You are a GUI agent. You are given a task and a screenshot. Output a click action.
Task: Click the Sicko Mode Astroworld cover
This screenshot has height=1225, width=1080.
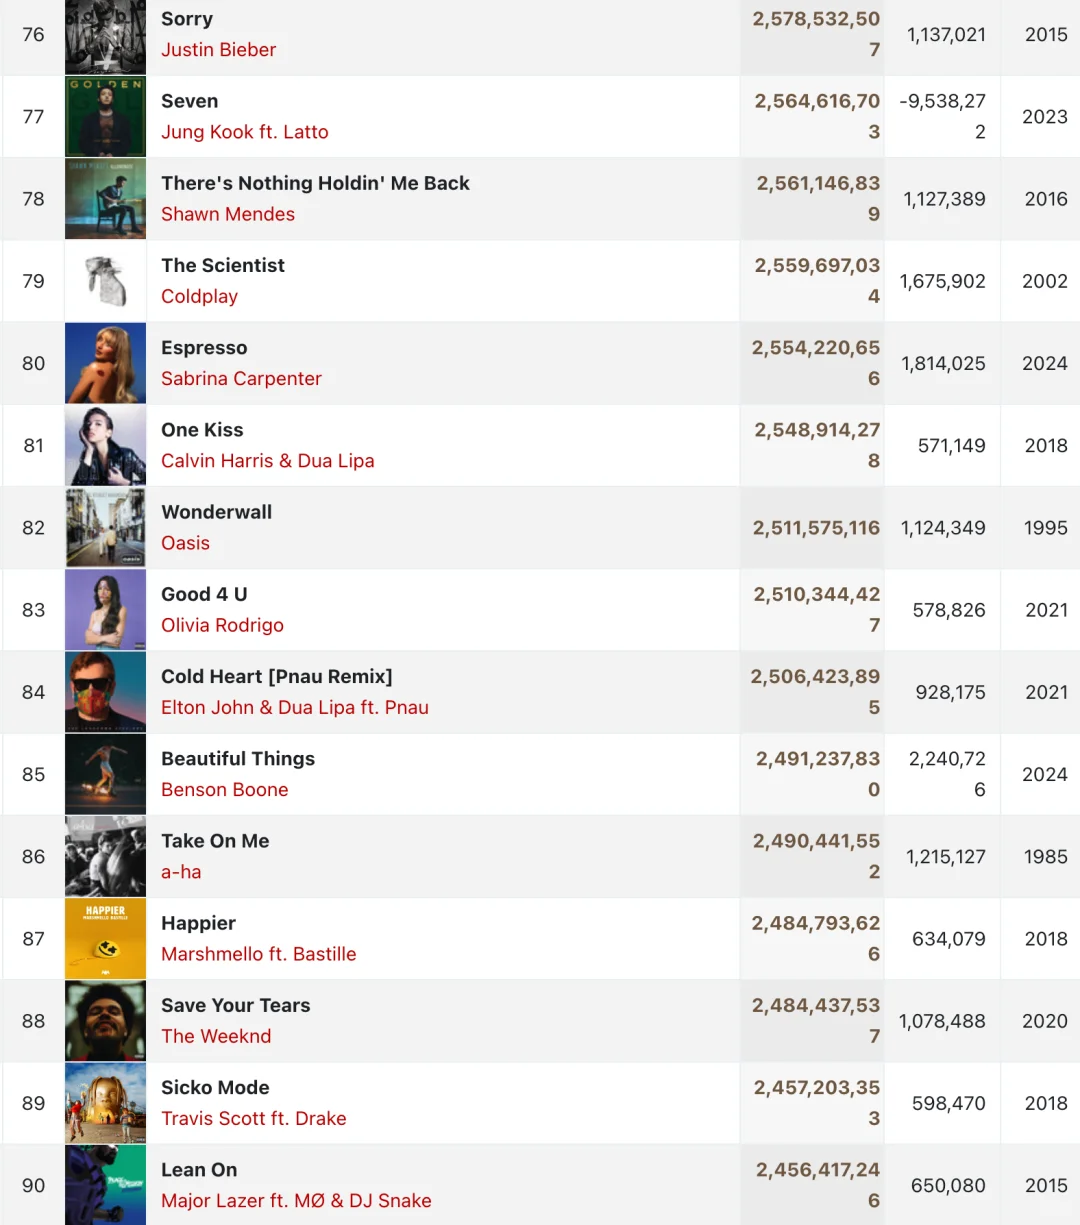point(105,1103)
